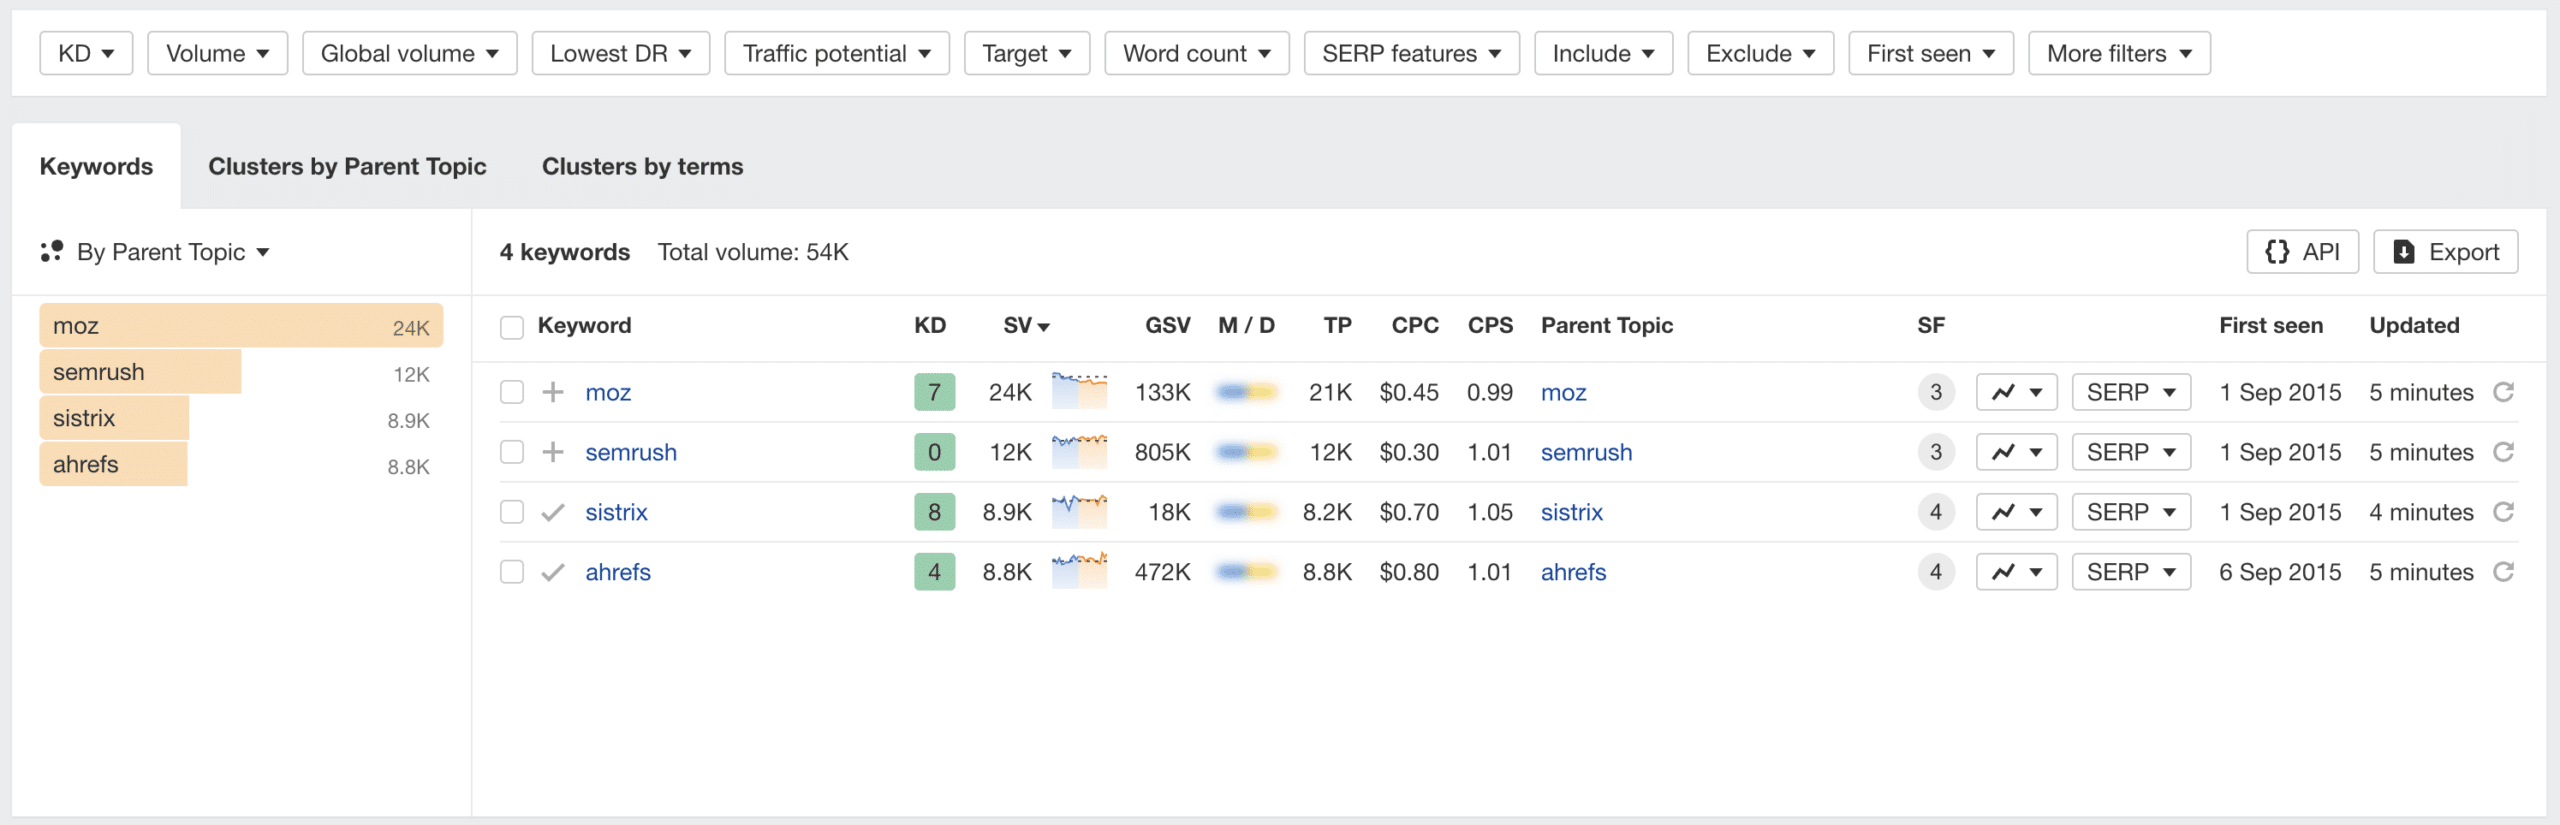Open the Traffic potential filter dropdown
Viewport: 2560px width, 825px height.
click(837, 53)
